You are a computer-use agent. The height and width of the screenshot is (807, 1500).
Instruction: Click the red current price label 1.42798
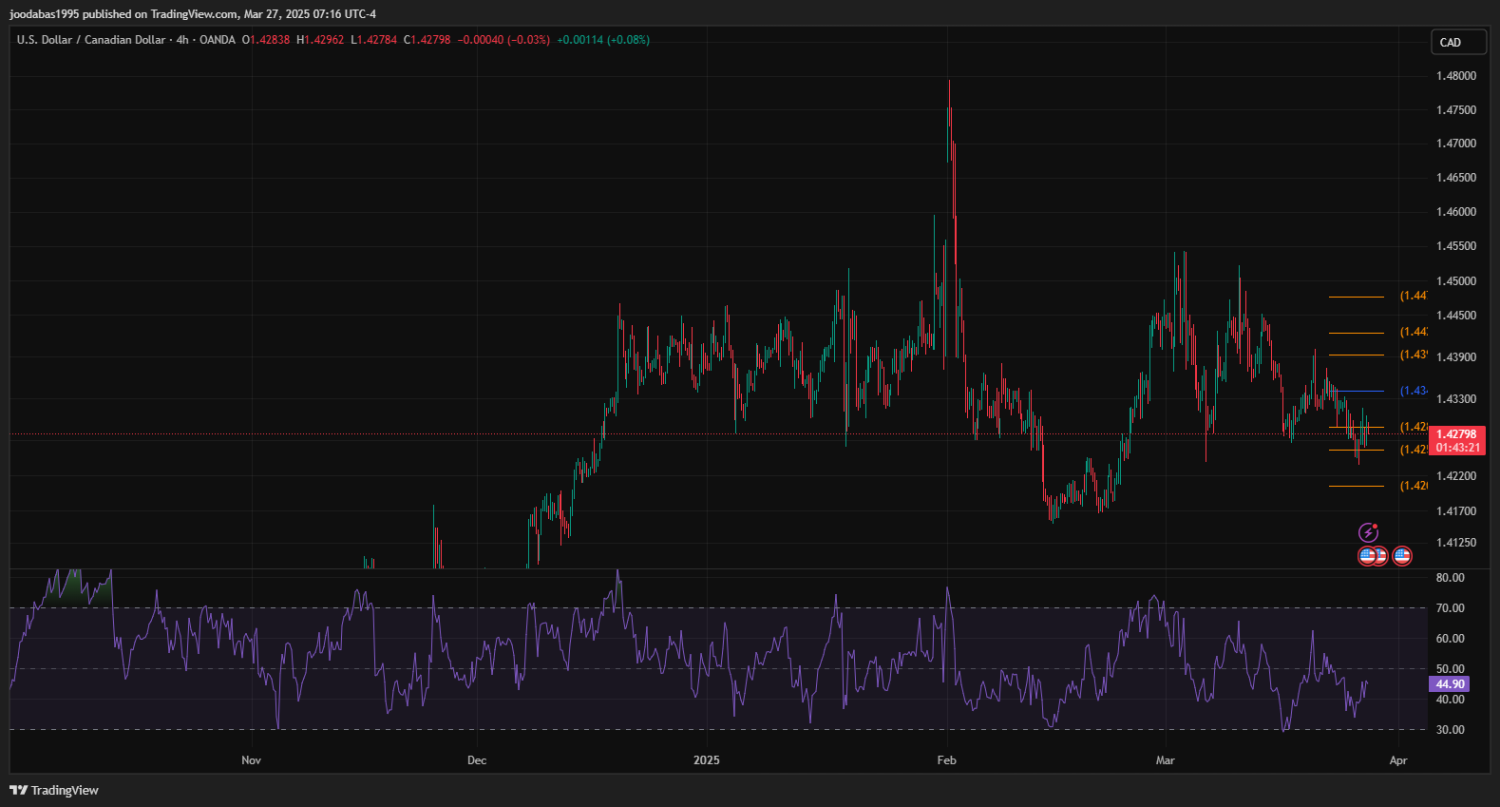pyautogui.click(x=1455, y=434)
